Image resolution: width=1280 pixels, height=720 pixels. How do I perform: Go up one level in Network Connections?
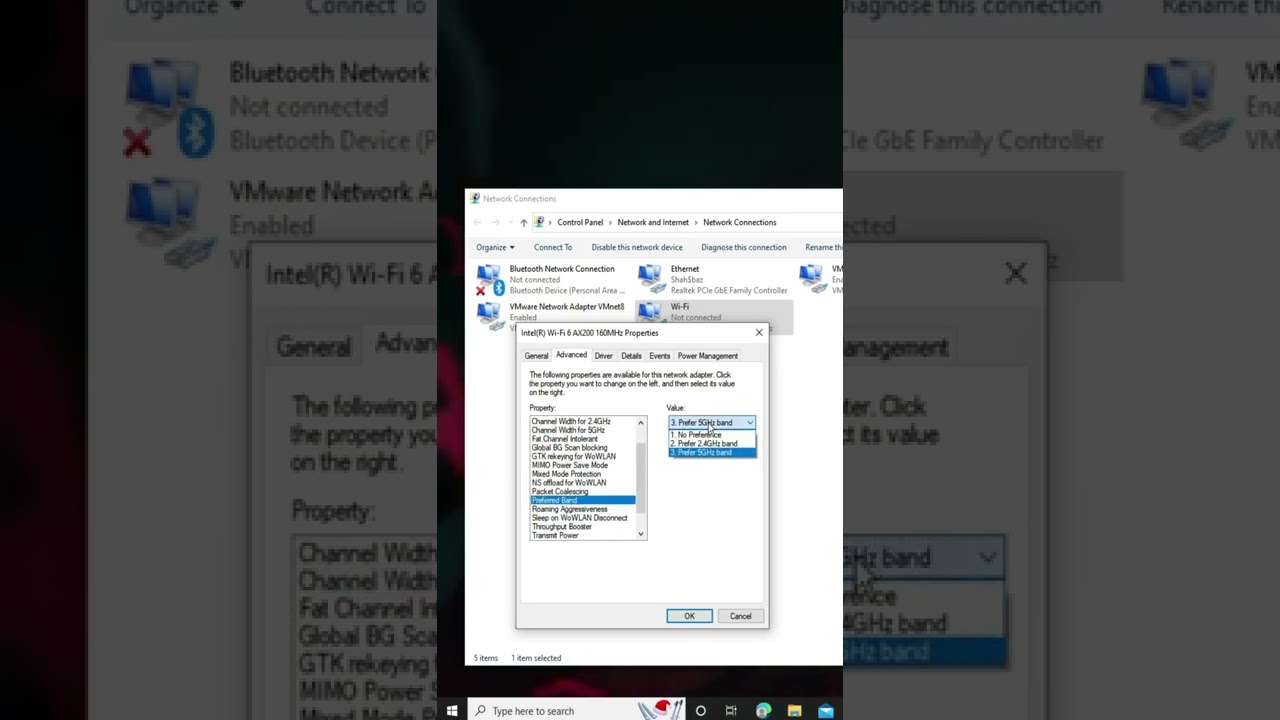[523, 222]
